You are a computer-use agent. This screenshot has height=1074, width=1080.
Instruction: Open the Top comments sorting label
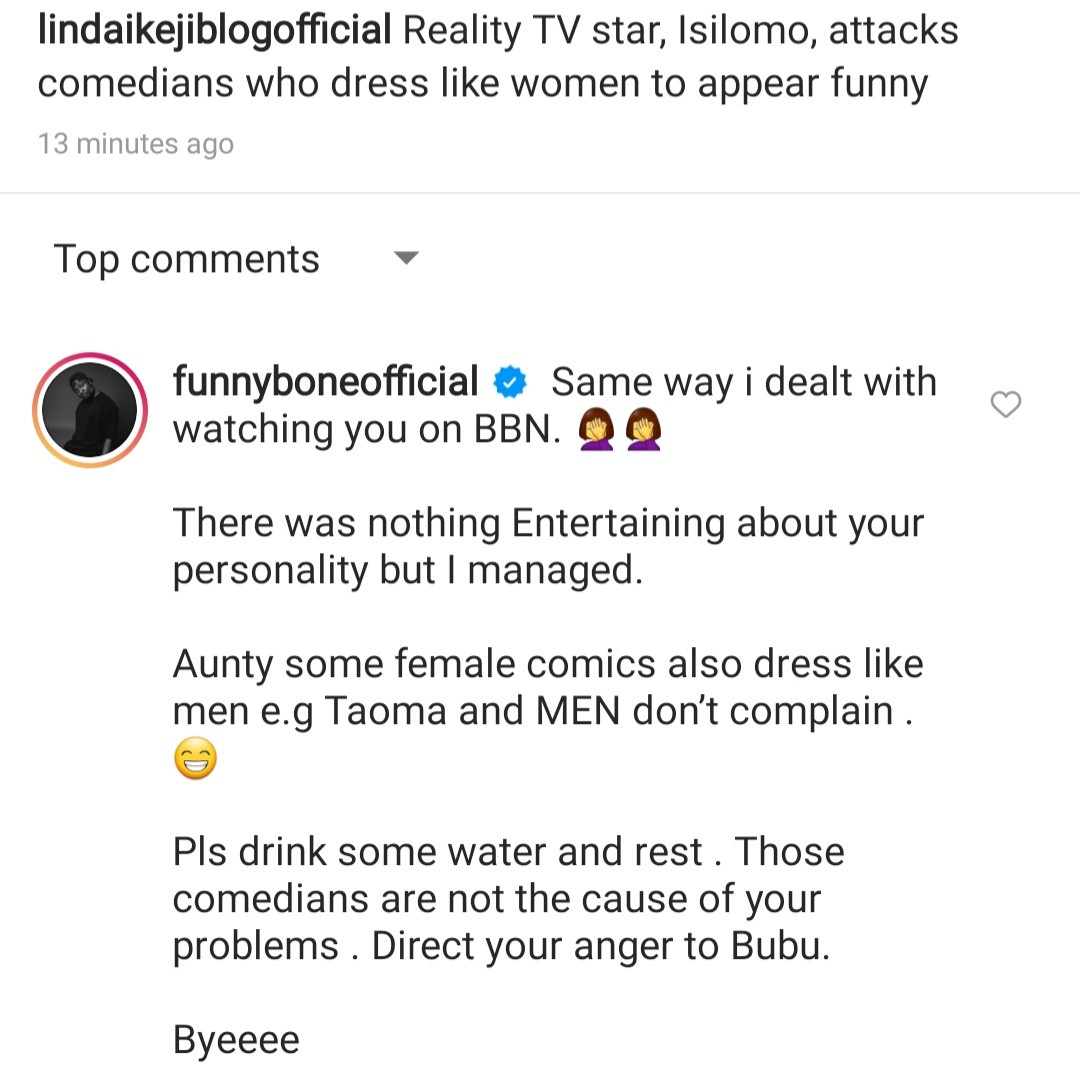click(187, 259)
